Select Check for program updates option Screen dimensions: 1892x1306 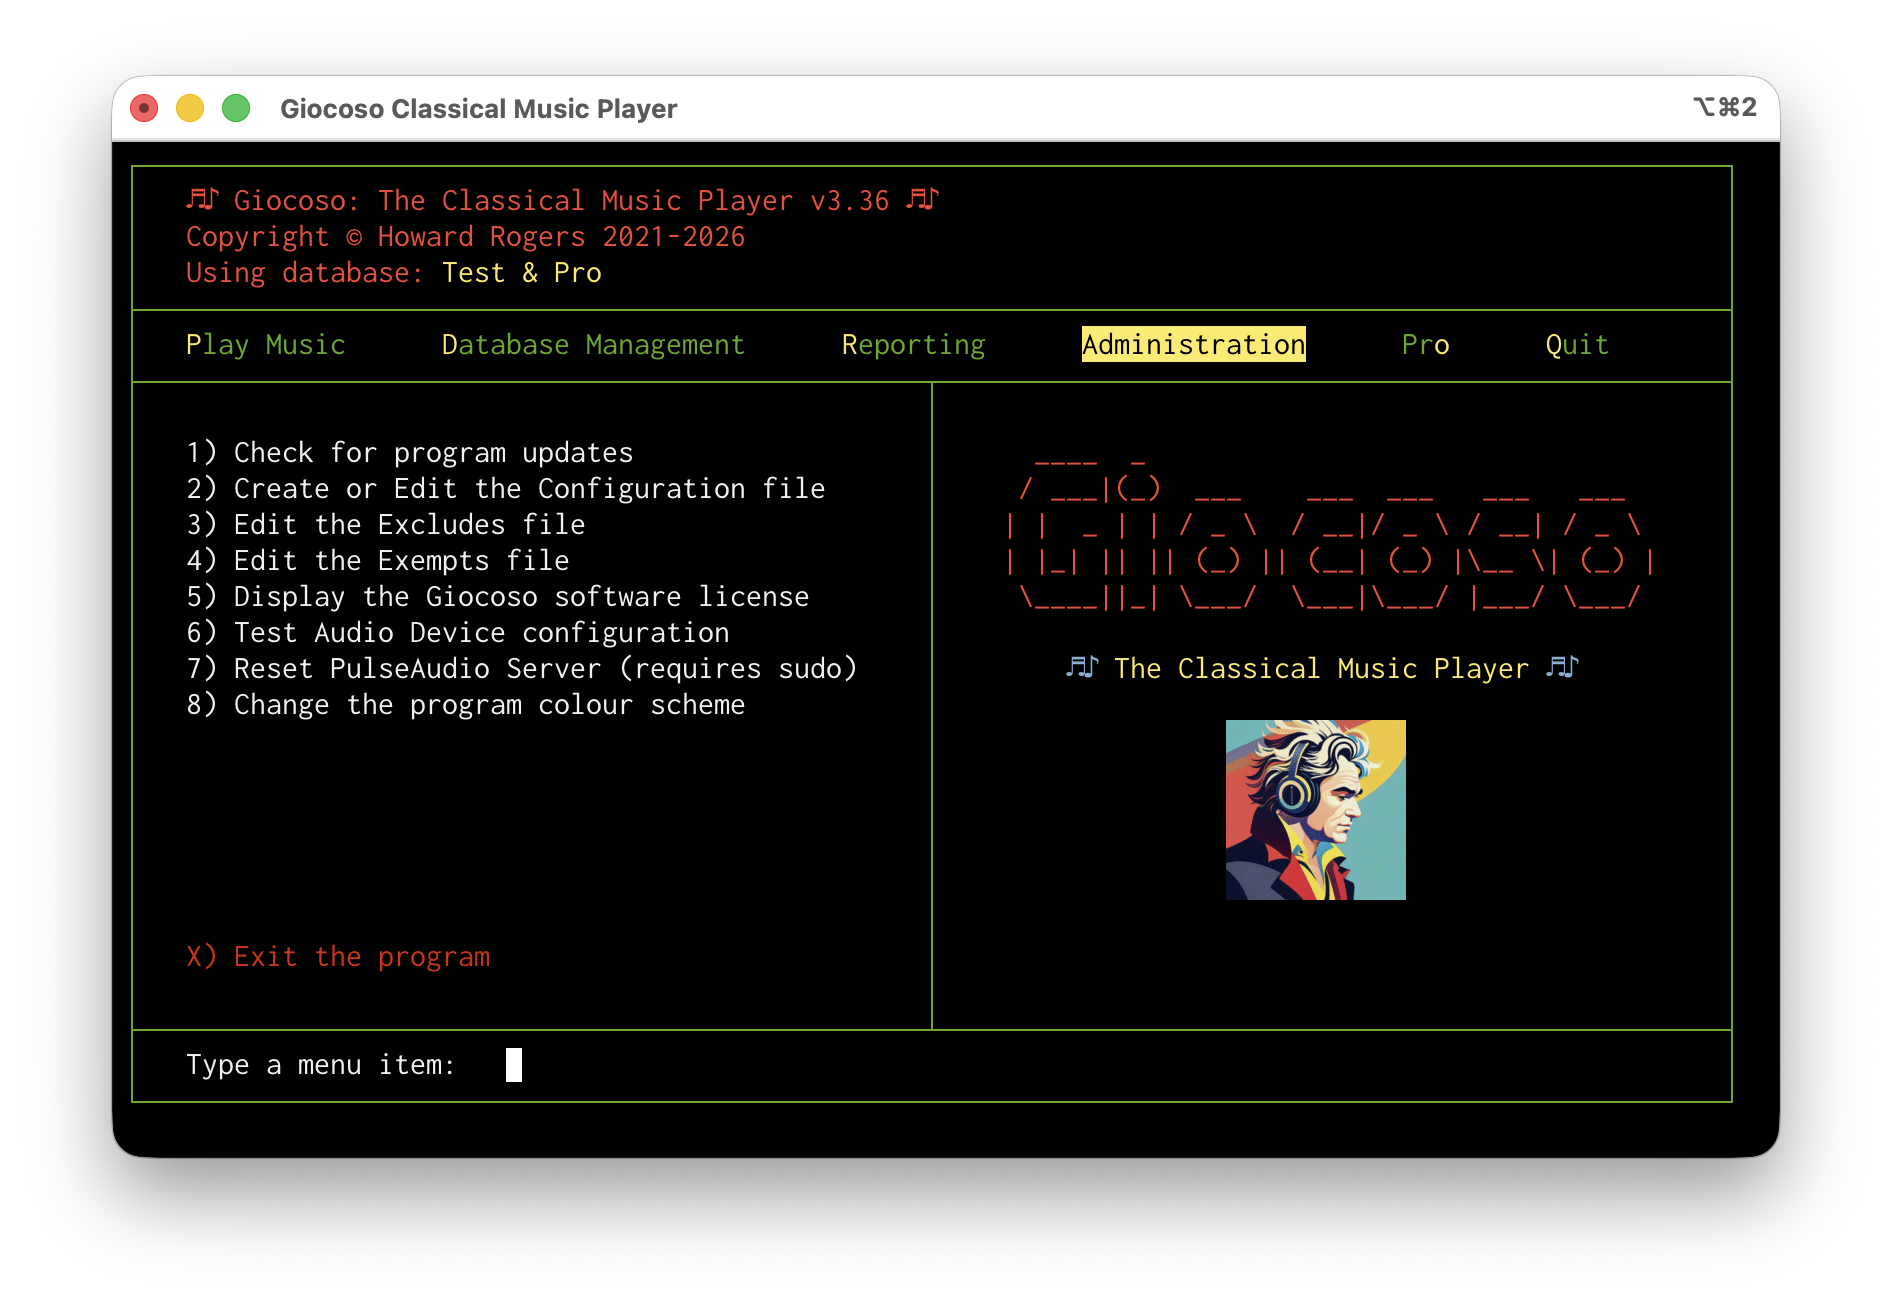[410, 453]
